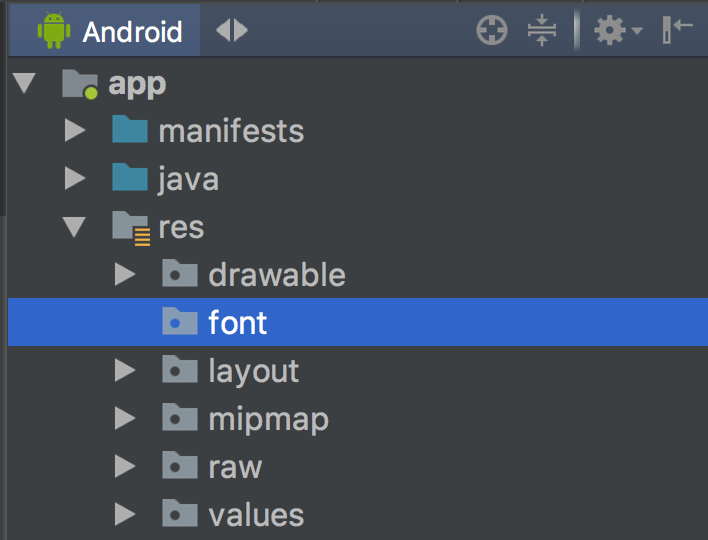Select the java tree row

(358, 178)
